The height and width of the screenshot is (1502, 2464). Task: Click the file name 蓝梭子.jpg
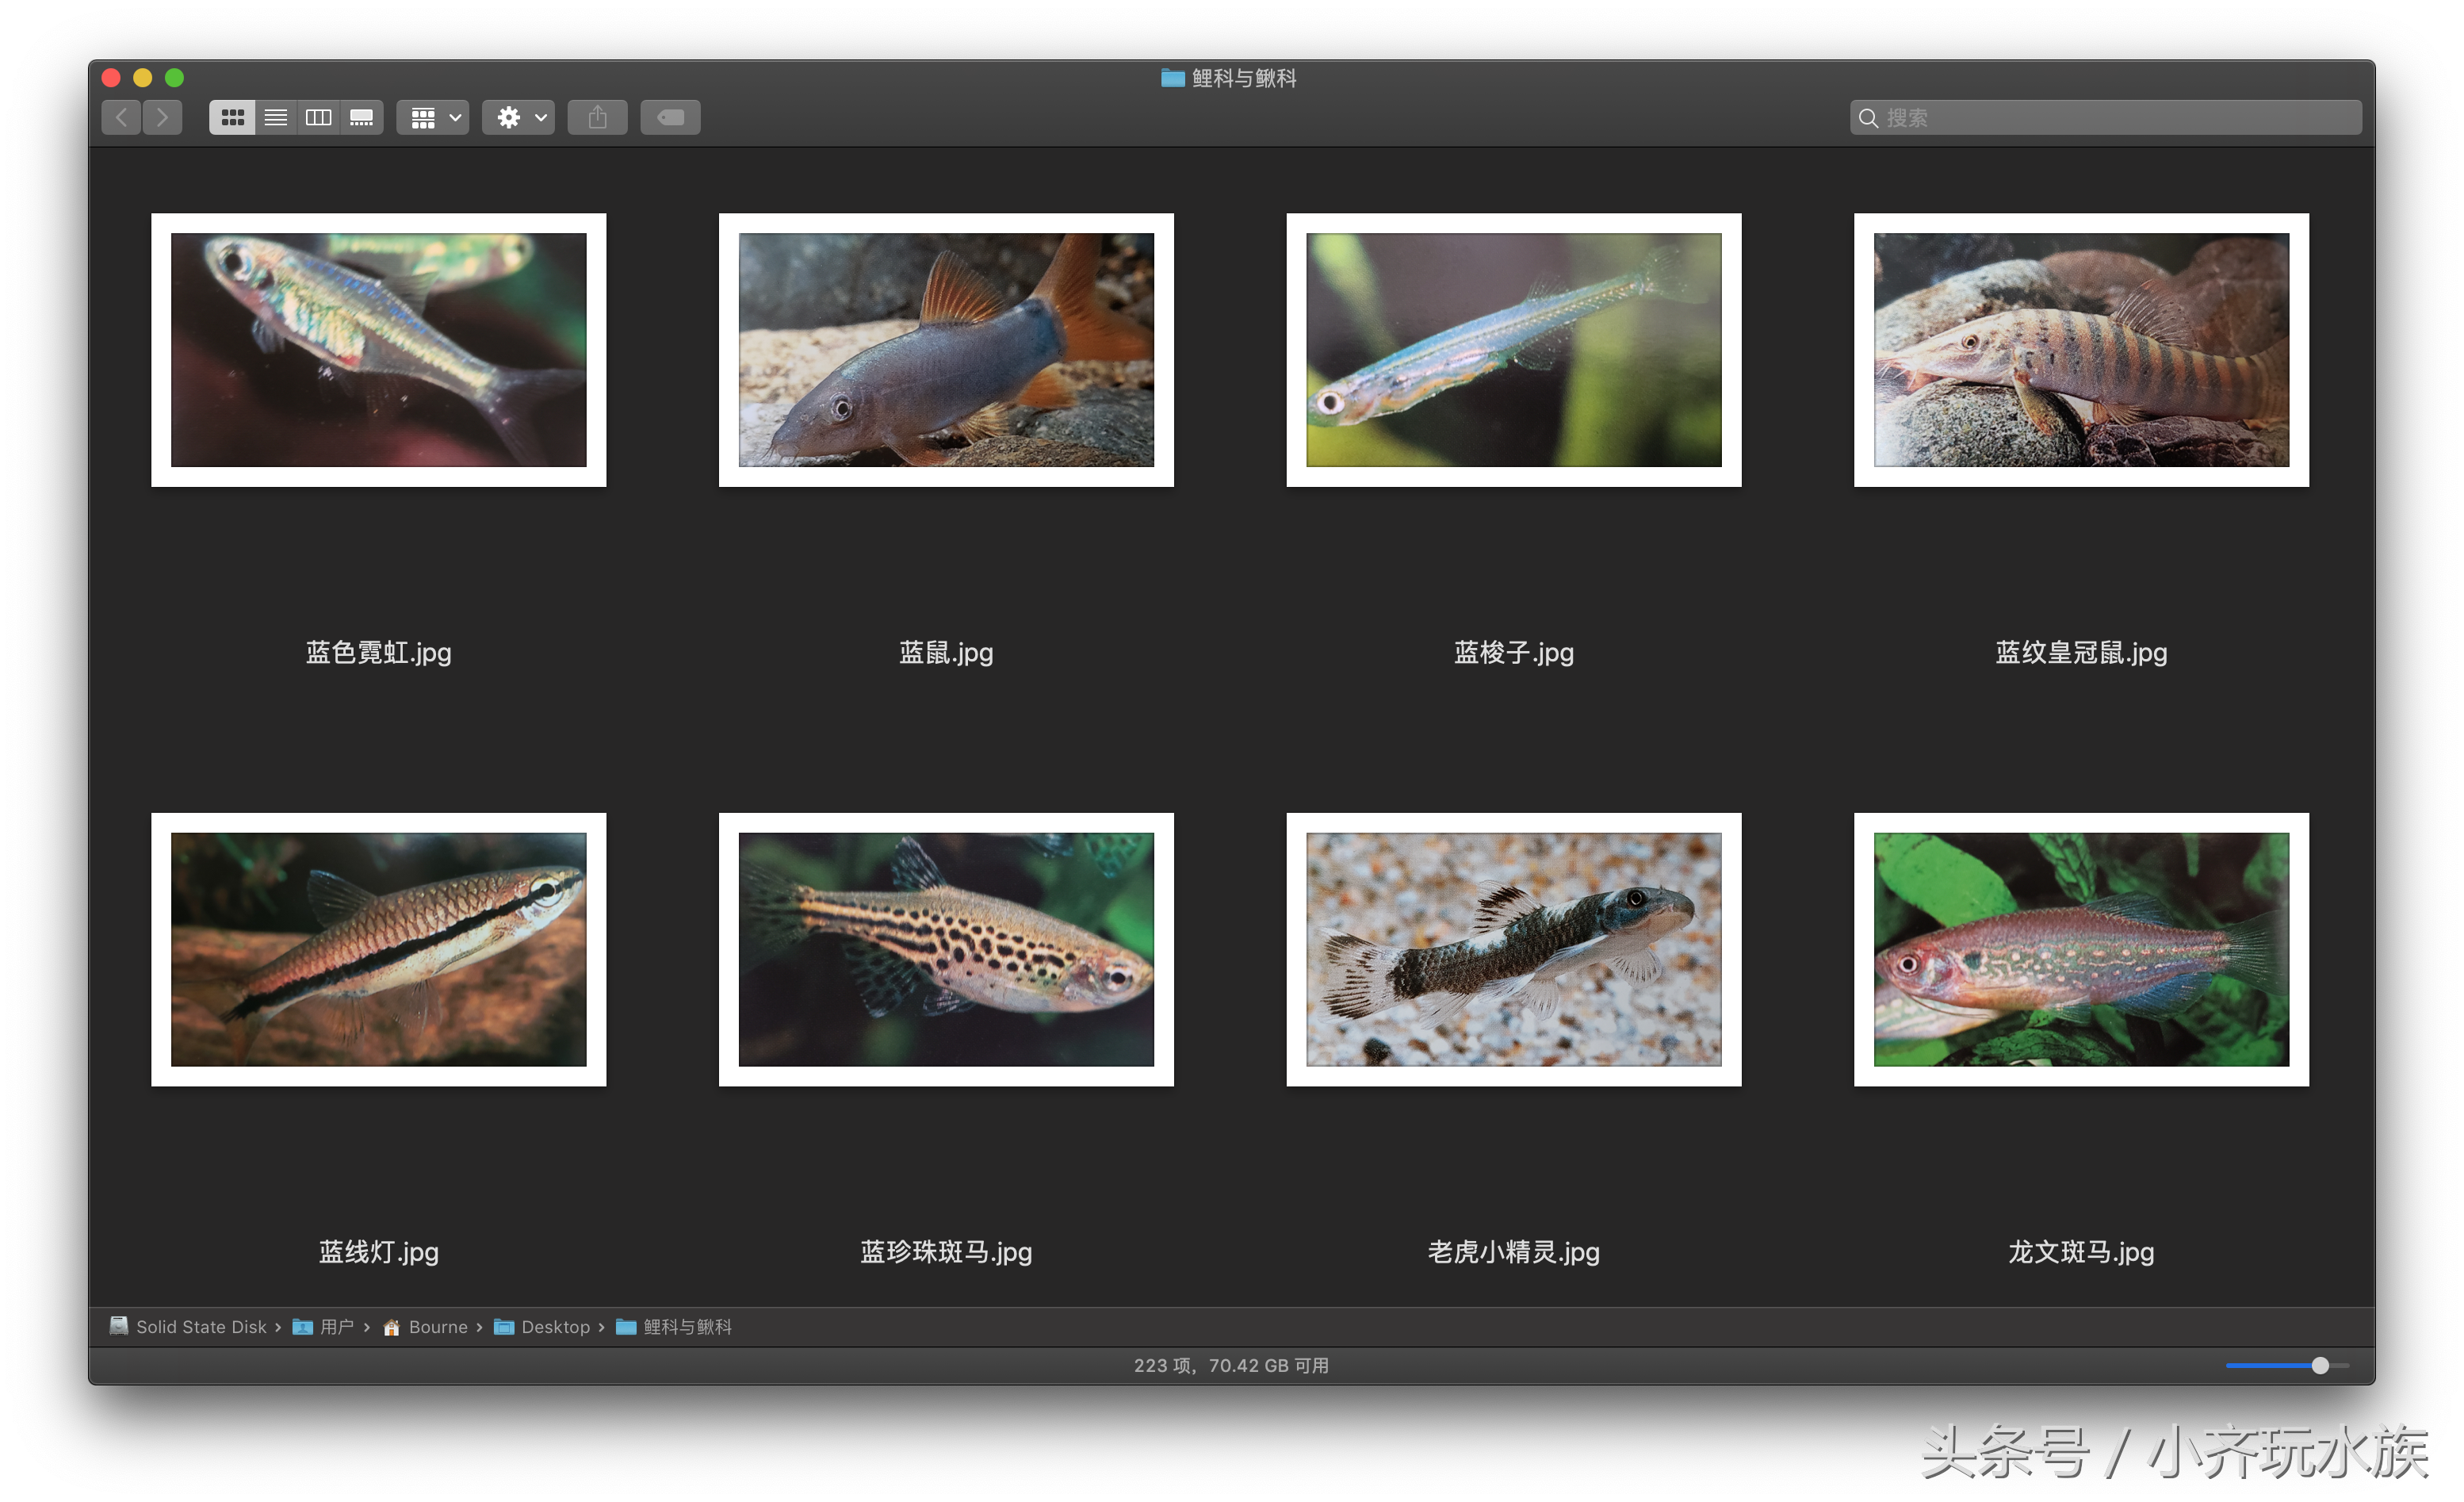coord(1514,653)
